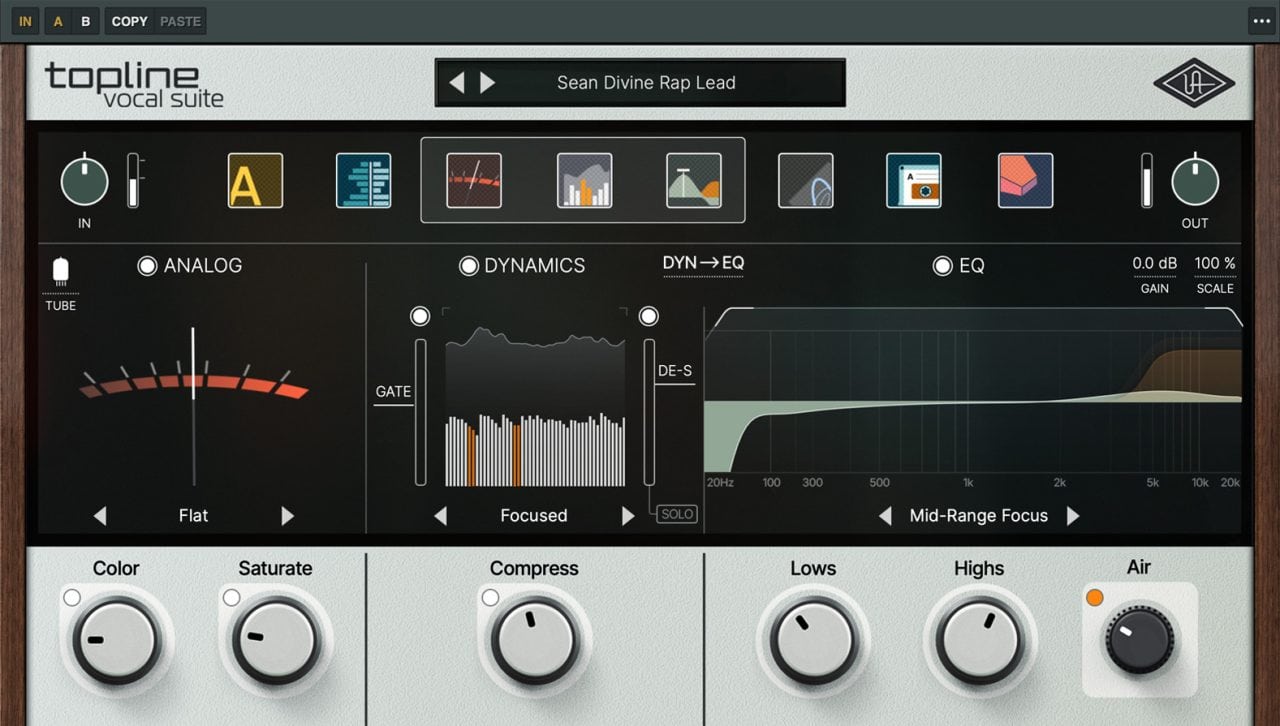Image resolution: width=1280 pixels, height=726 pixels.
Task: Click the next preset arrow beside Sean Divine Rap Lead
Action: coord(489,82)
